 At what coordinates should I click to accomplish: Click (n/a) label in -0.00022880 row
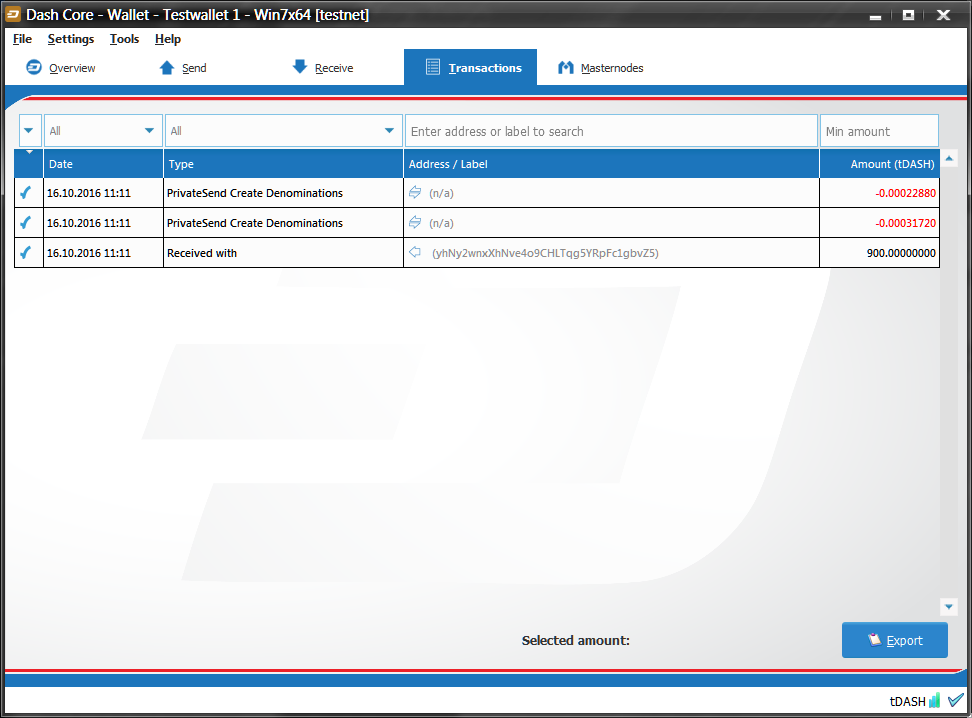tap(441, 193)
